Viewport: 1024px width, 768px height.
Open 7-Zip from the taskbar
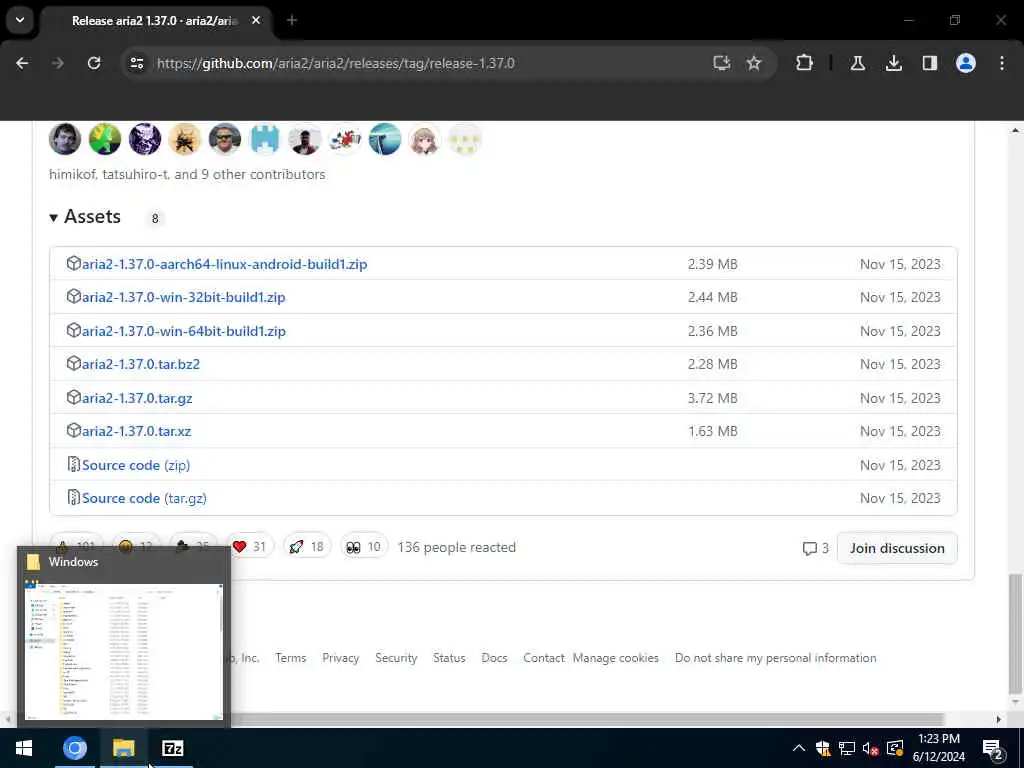point(172,748)
